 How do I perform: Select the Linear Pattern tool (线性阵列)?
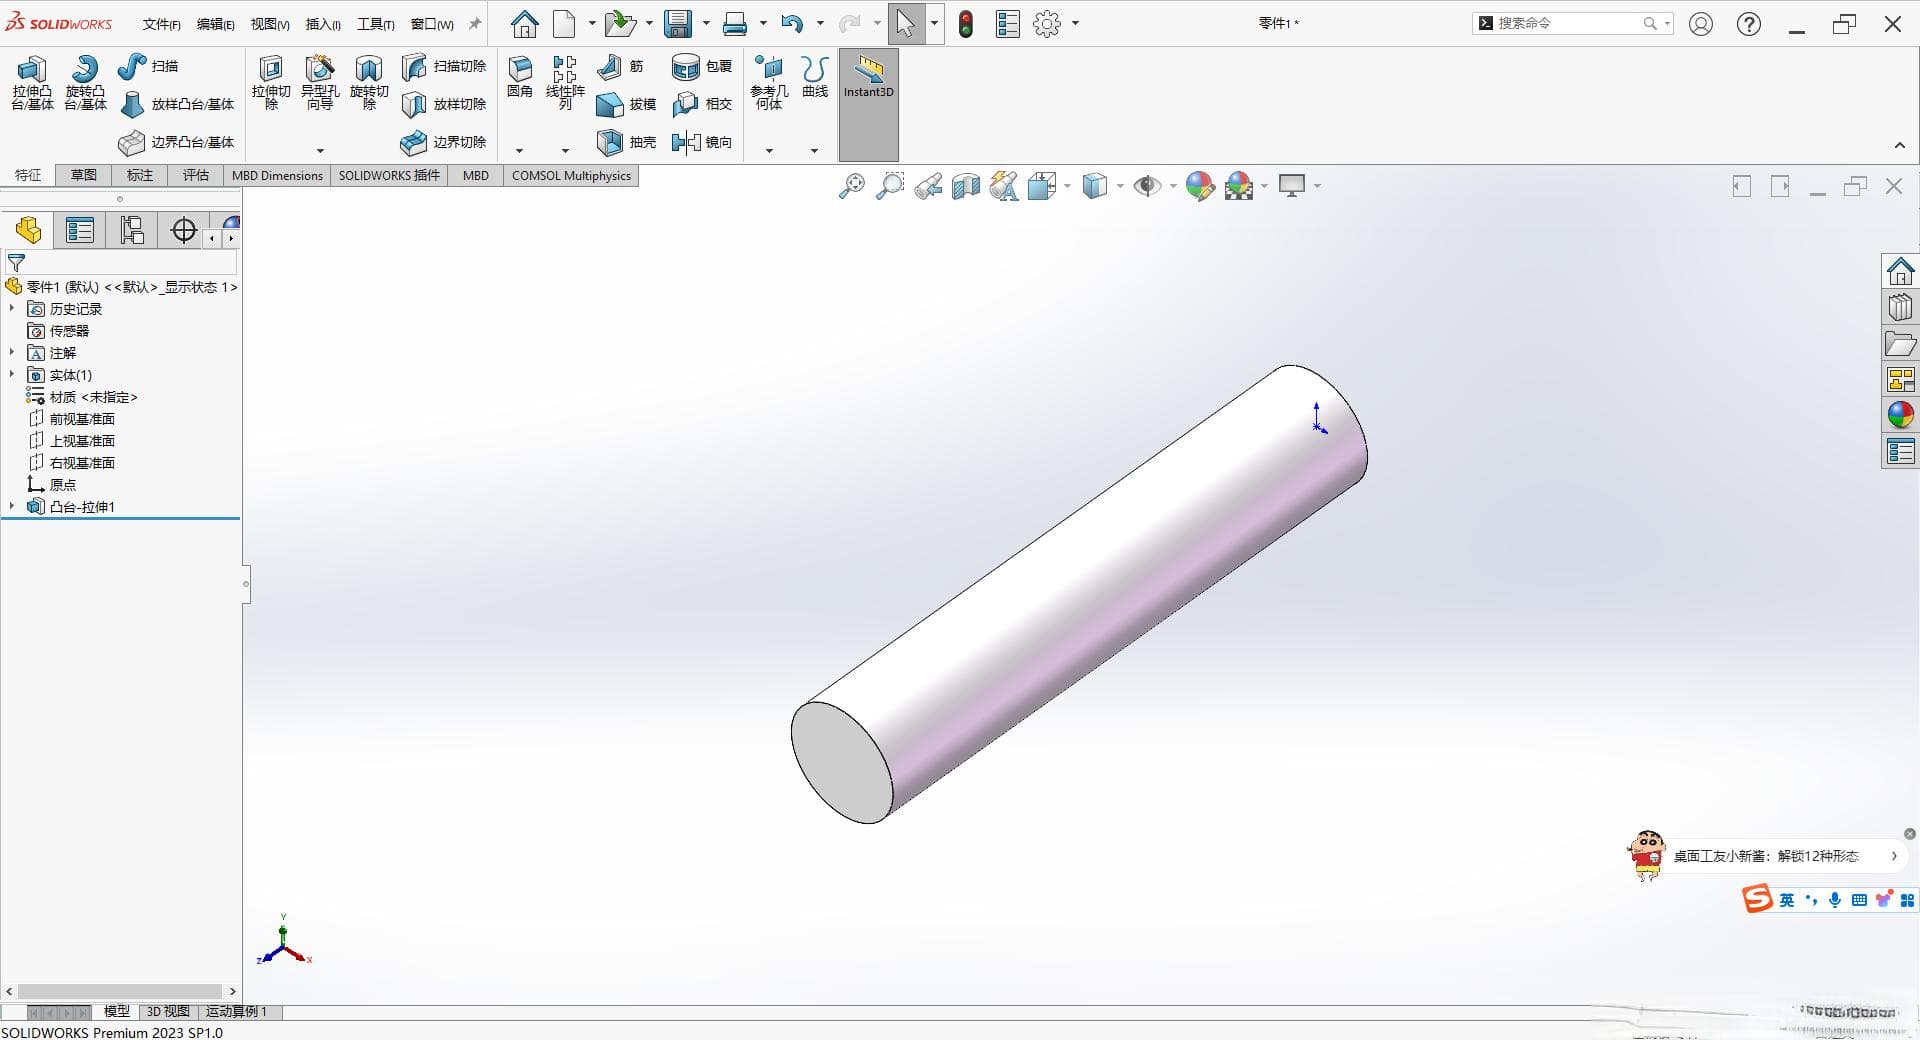(x=565, y=82)
